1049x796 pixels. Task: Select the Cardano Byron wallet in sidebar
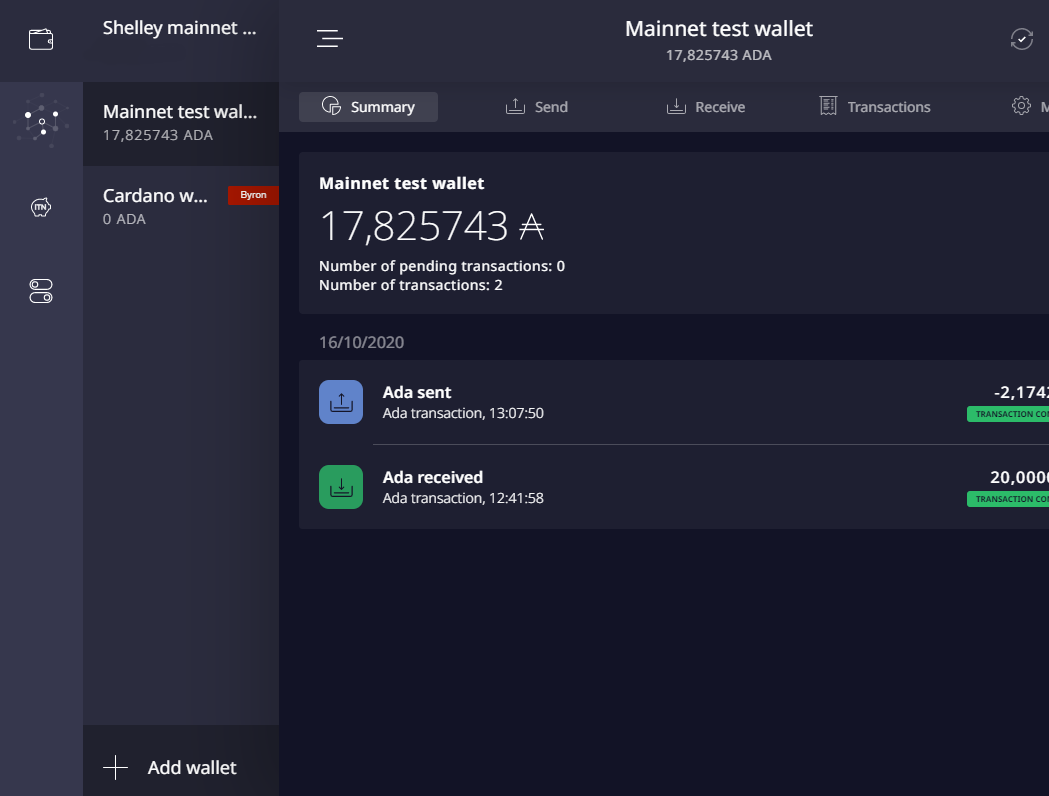click(x=181, y=207)
